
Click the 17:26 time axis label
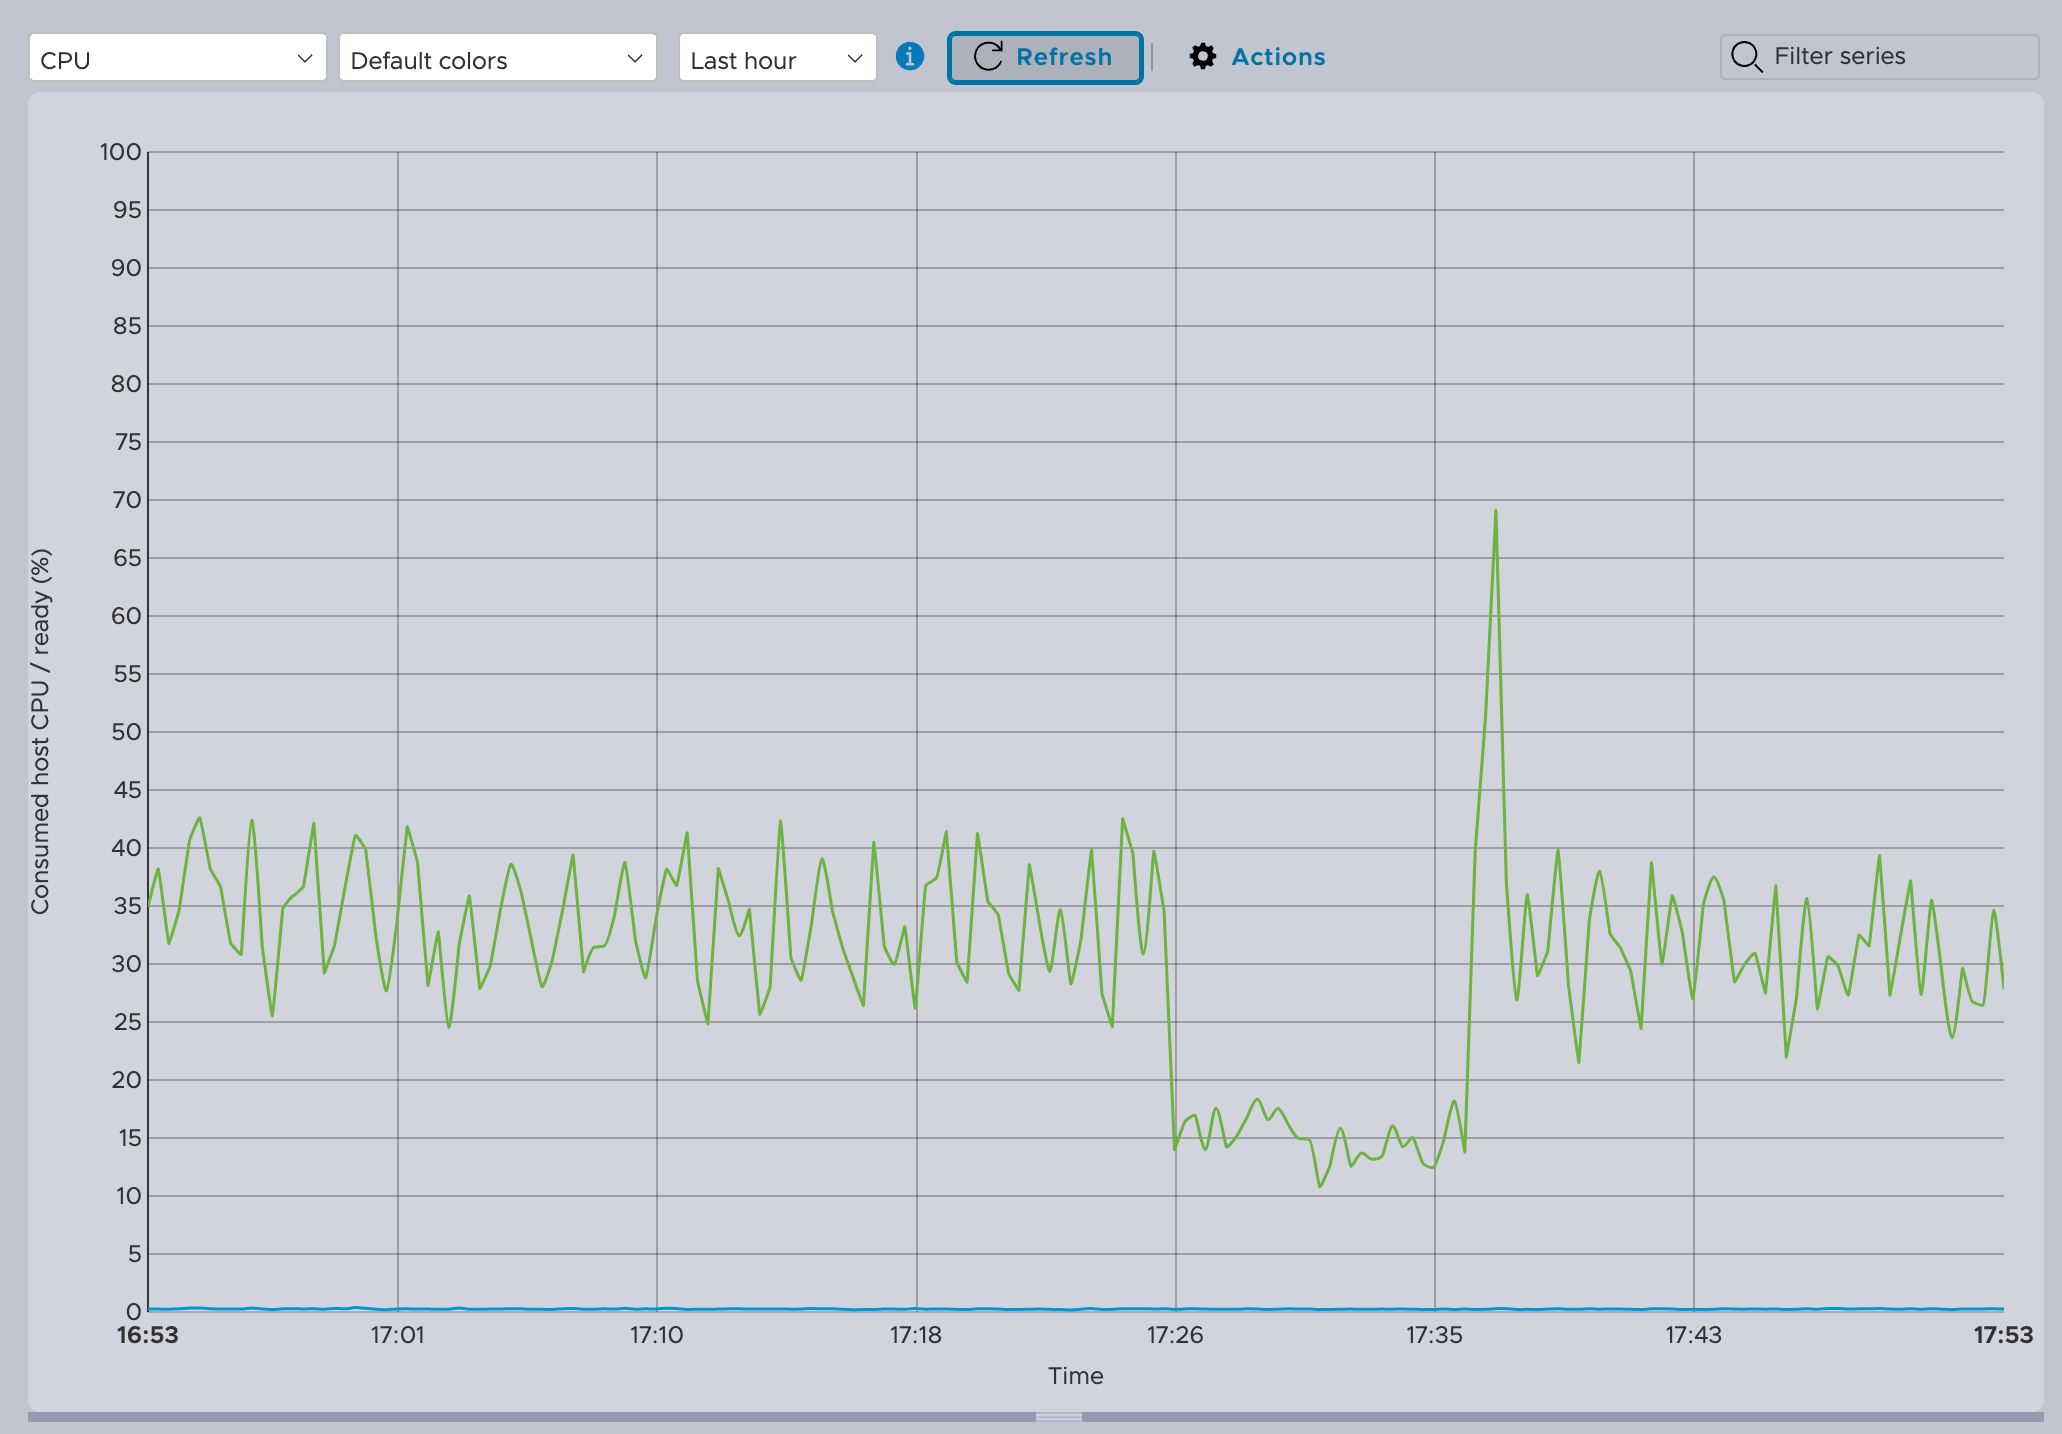coord(1175,1335)
